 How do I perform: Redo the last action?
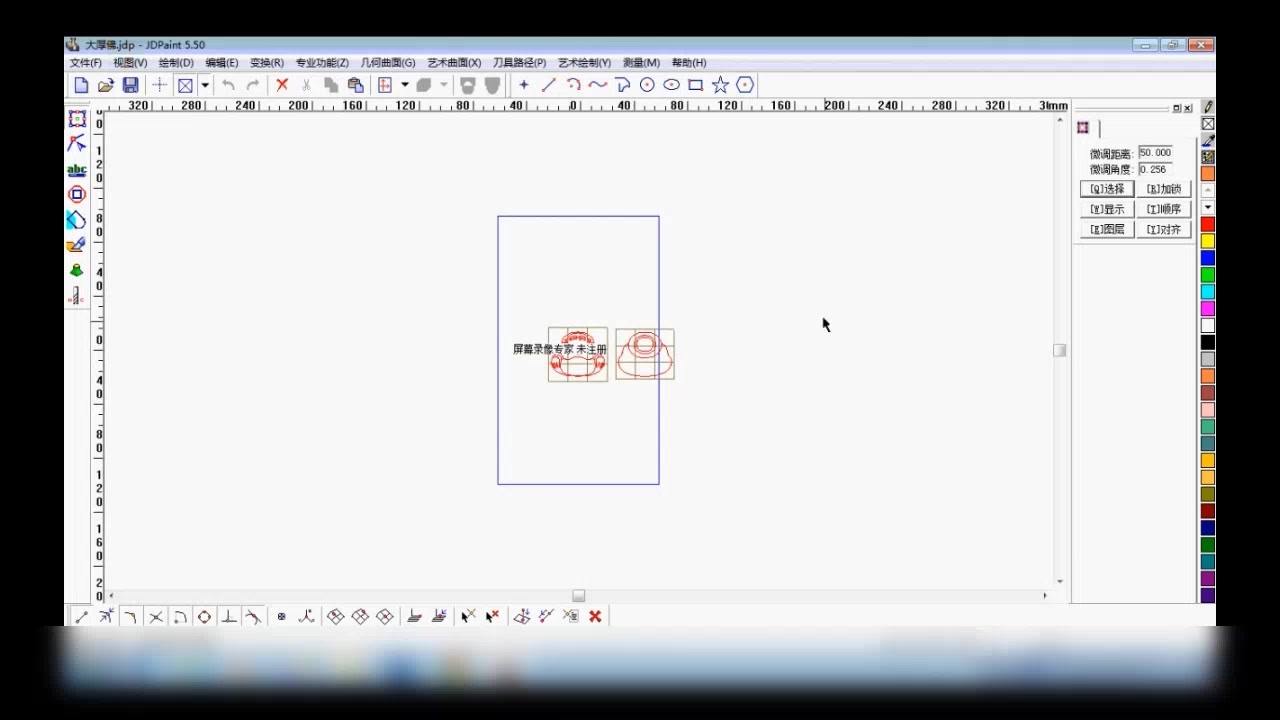(253, 85)
